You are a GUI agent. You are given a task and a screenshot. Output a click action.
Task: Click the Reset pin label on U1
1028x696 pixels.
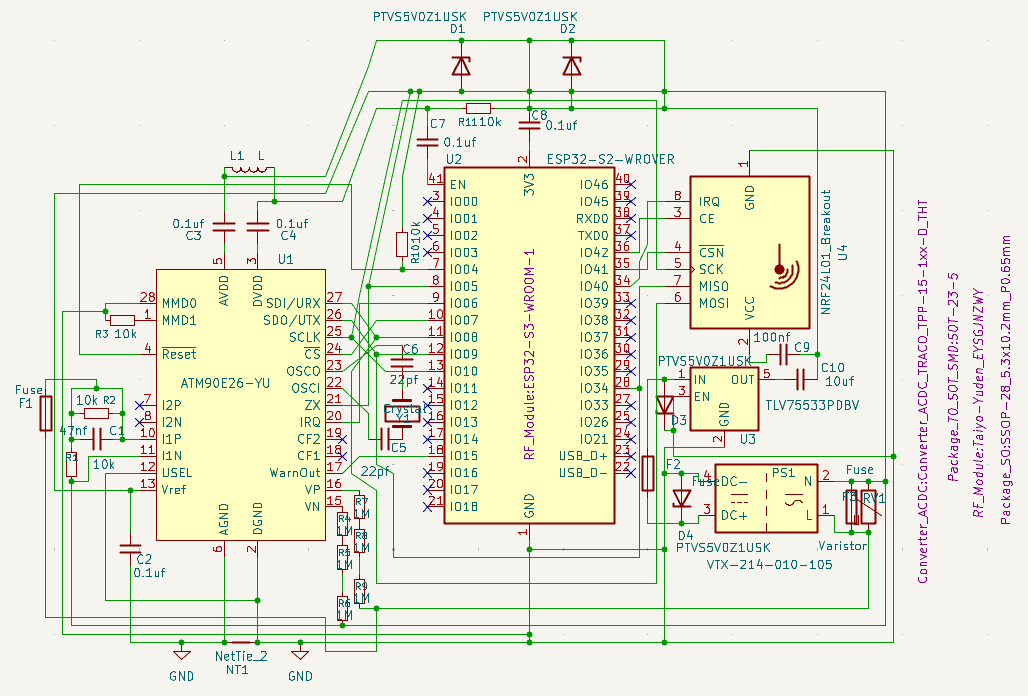(179, 354)
